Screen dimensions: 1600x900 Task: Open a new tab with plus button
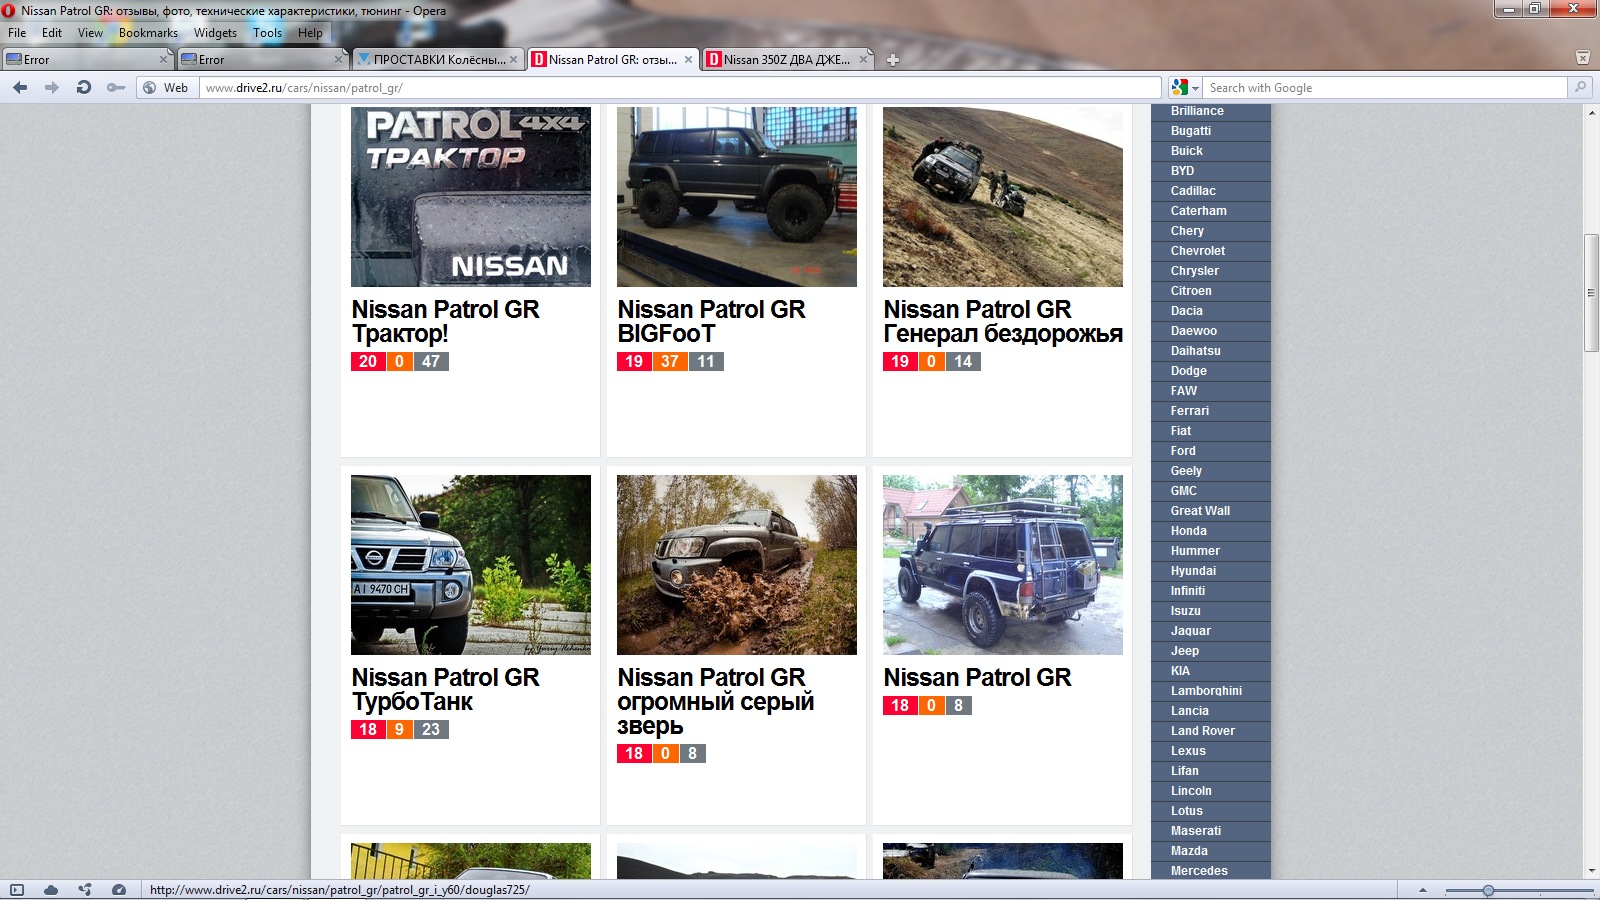[x=893, y=60]
